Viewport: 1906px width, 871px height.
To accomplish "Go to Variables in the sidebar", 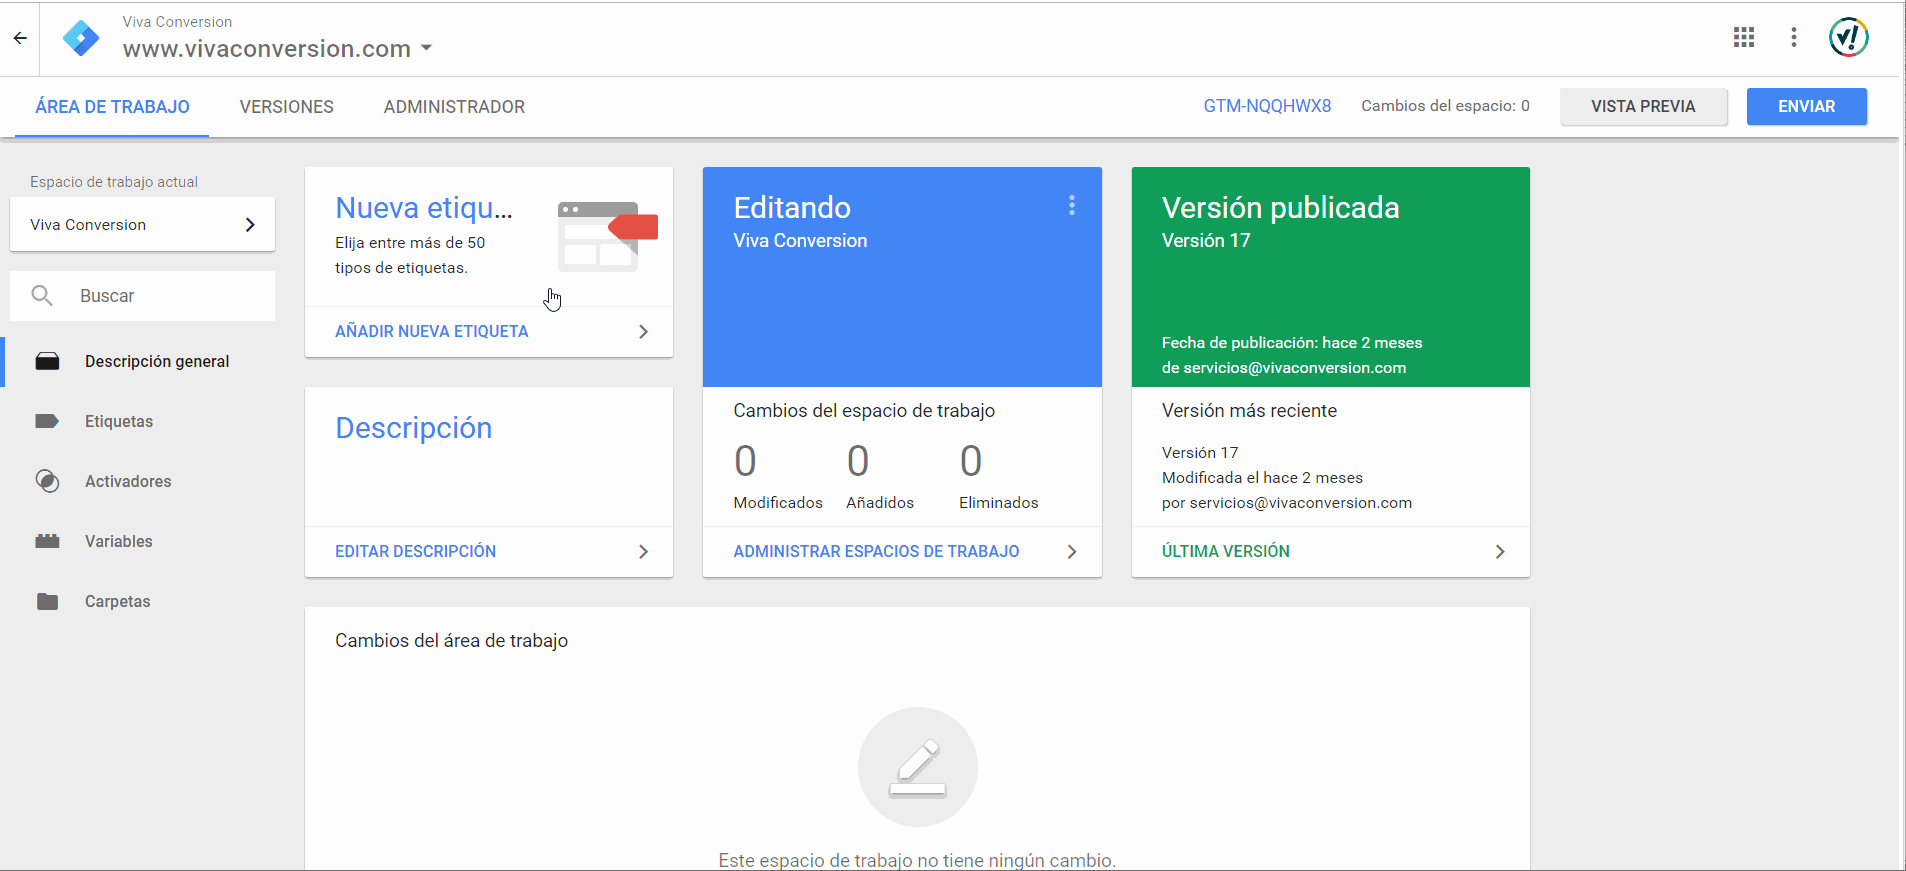I will point(118,541).
